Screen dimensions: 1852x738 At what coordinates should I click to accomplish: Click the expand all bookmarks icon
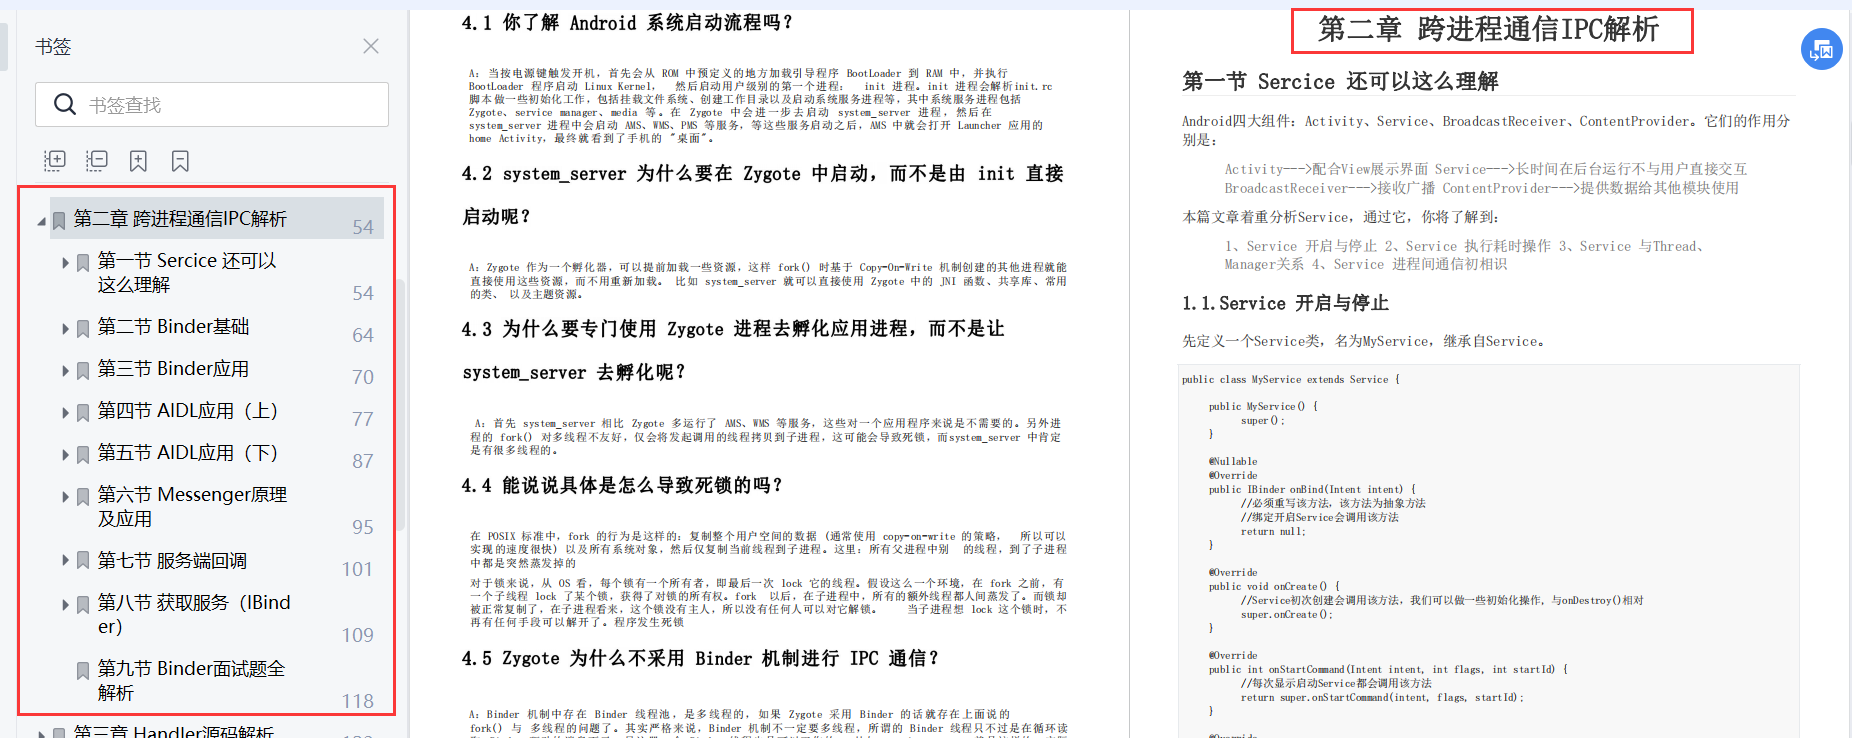pos(55,160)
